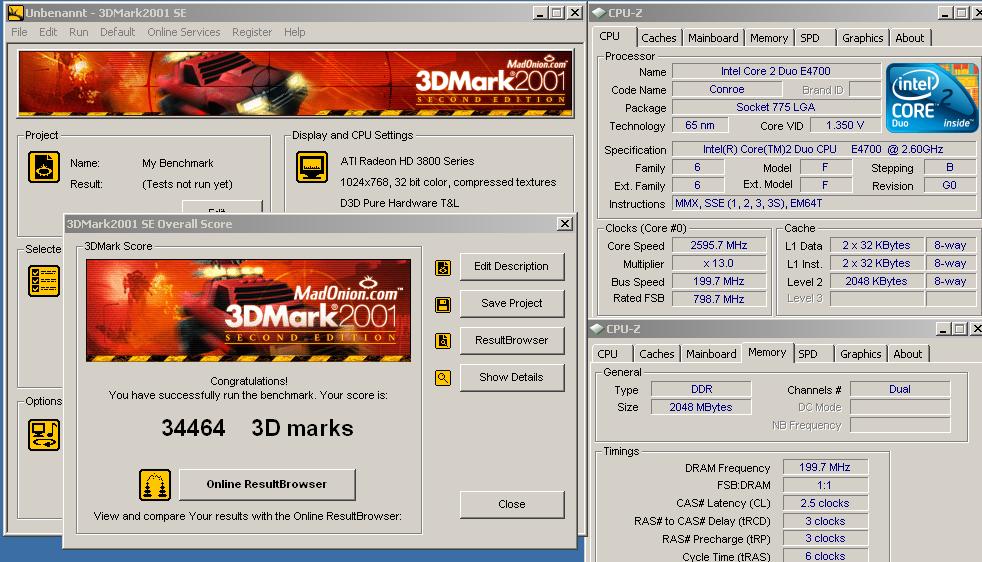Screen dimensions: 982x562
Task: Open the Edit menu in 3DMark2001
Action: (x=48, y=32)
